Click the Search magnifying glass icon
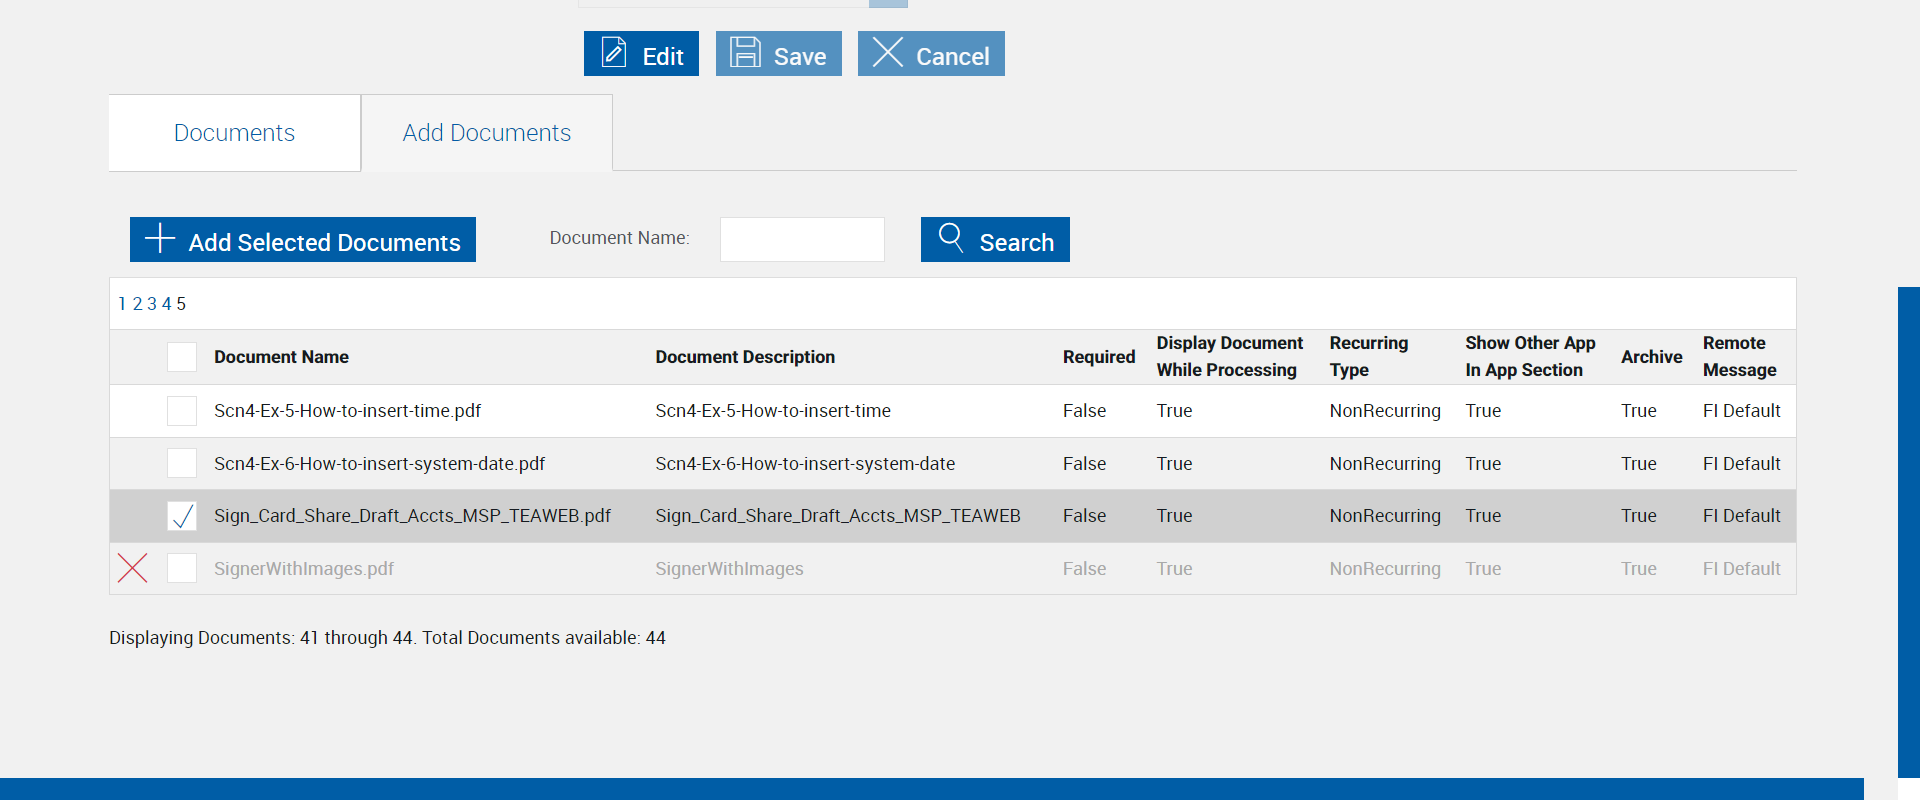1920x800 pixels. click(951, 238)
